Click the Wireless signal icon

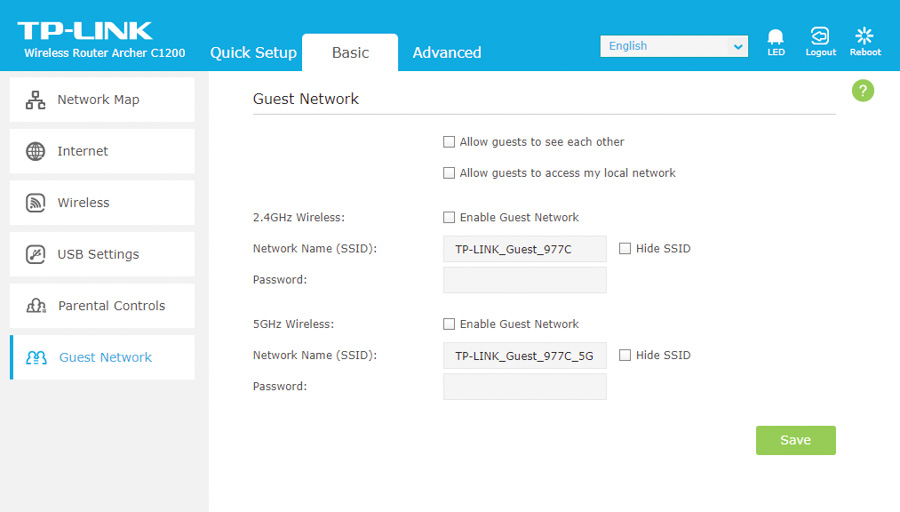(x=36, y=203)
